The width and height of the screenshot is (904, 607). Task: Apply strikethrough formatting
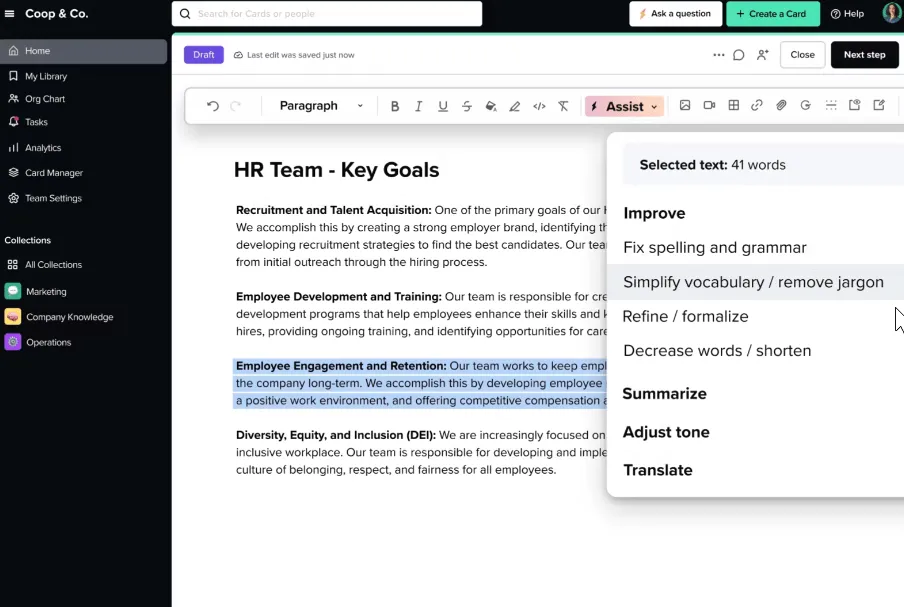click(467, 106)
